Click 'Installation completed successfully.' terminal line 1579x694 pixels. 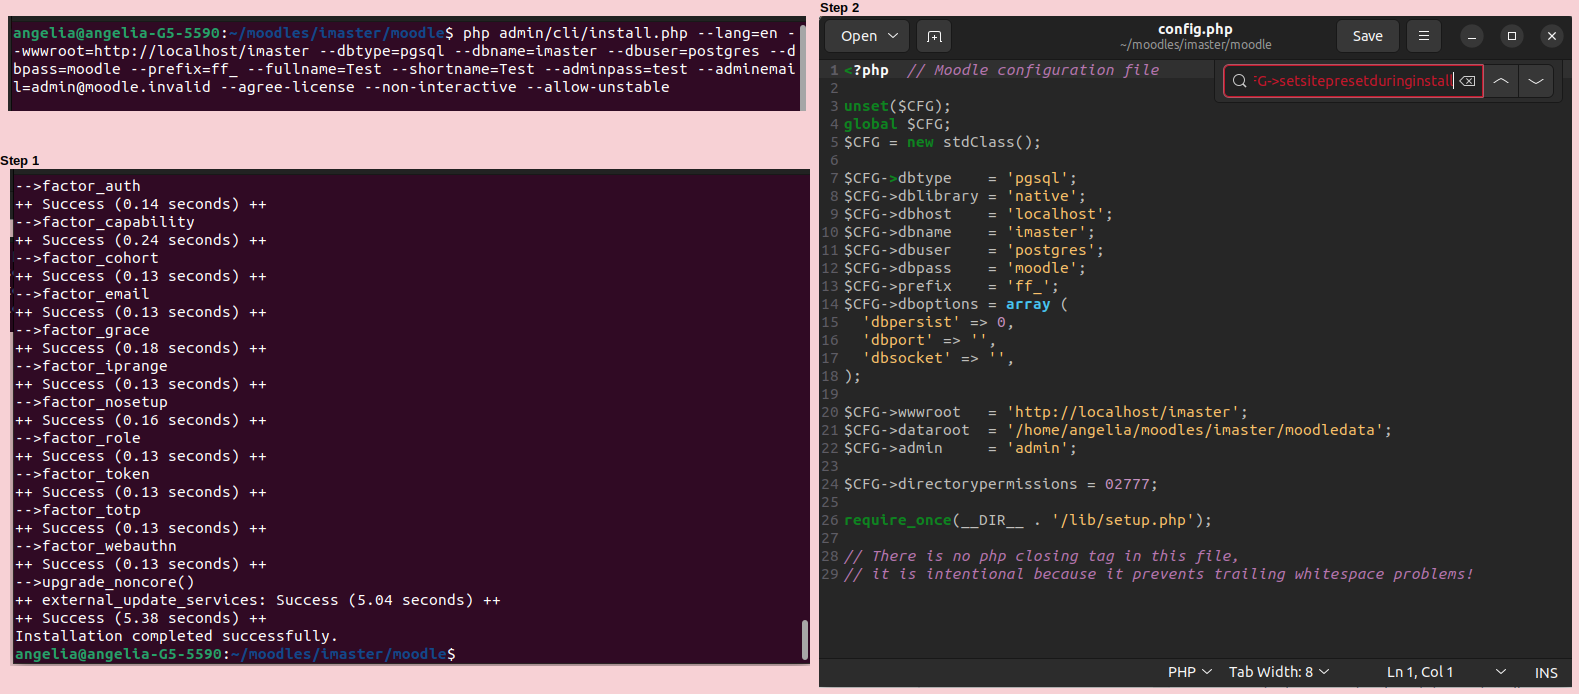tap(176, 636)
